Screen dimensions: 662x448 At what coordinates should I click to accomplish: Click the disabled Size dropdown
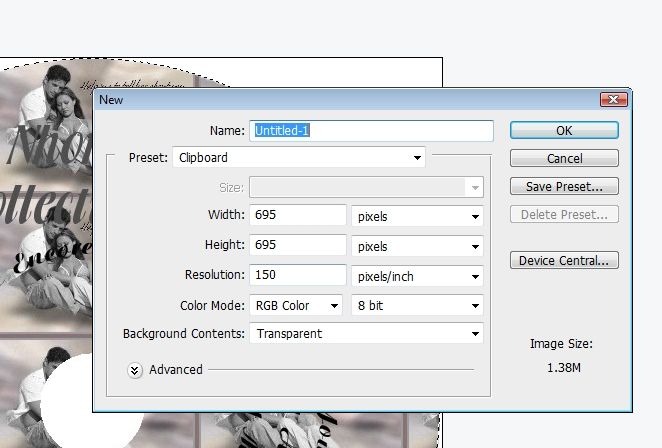pyautogui.click(x=366, y=187)
